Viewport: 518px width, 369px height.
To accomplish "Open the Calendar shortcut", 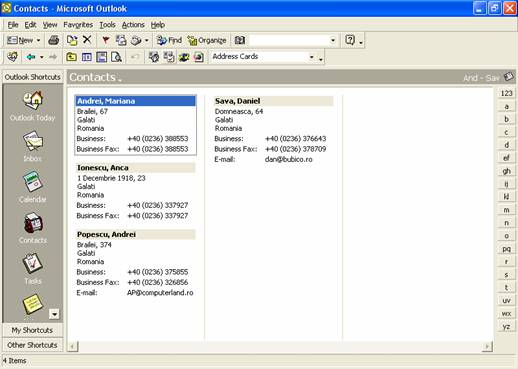I will coord(32,187).
